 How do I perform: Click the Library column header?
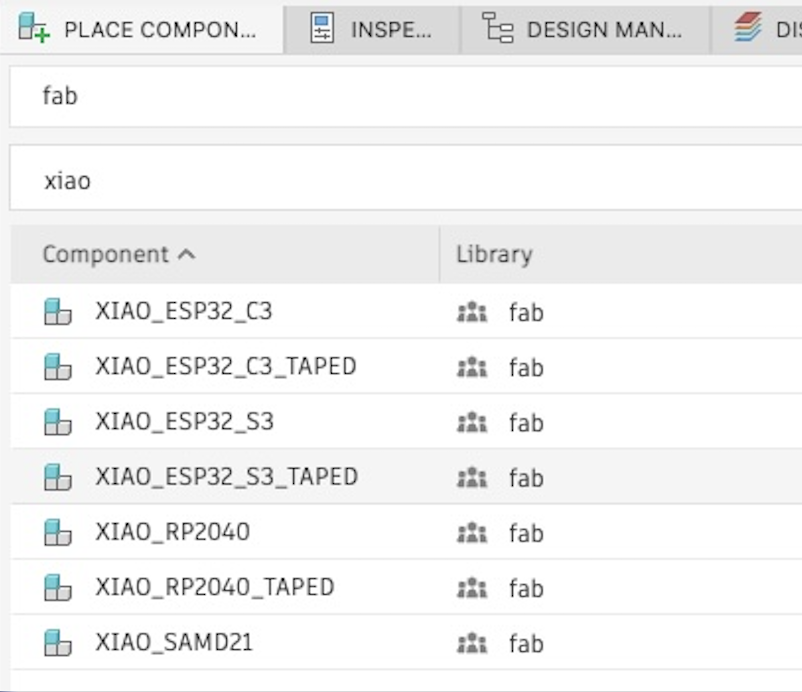click(x=494, y=254)
